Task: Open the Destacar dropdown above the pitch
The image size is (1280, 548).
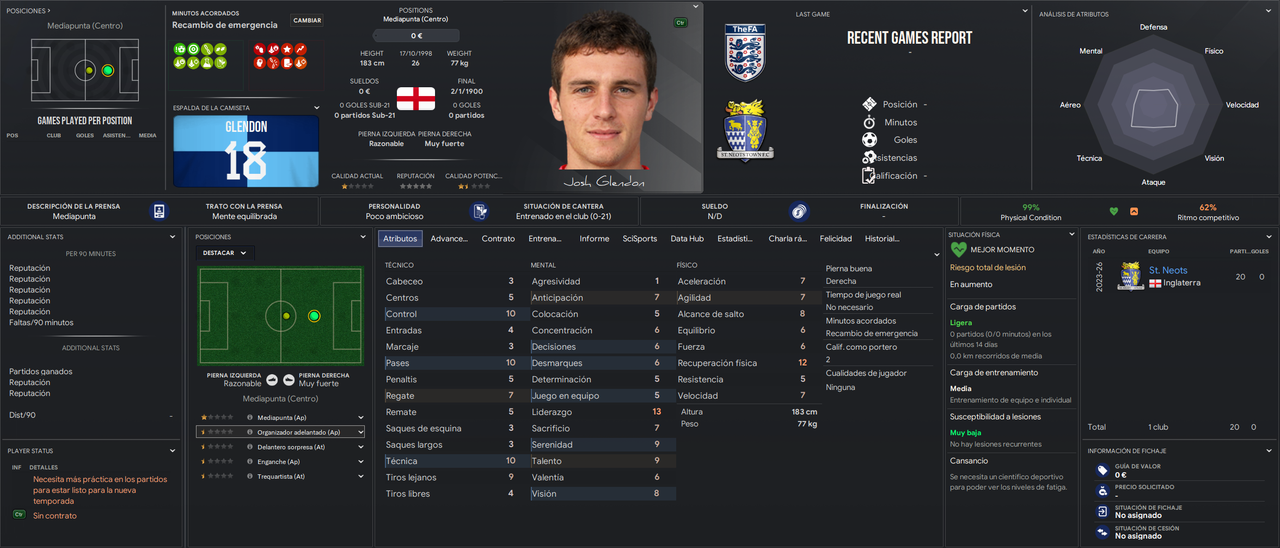Action: [x=225, y=253]
